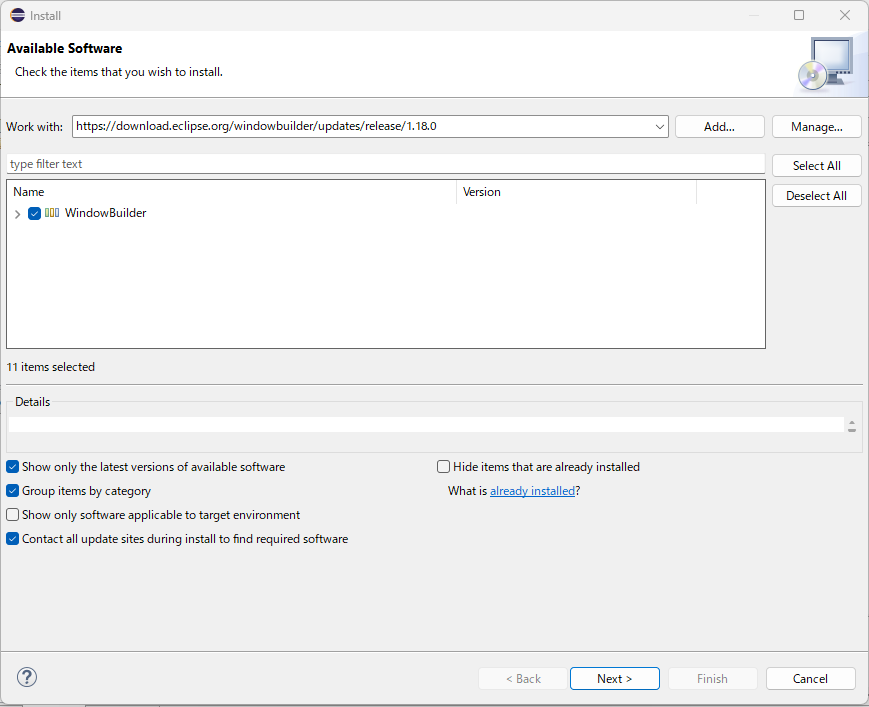
Task: Click the Details text area
Action: 426,425
